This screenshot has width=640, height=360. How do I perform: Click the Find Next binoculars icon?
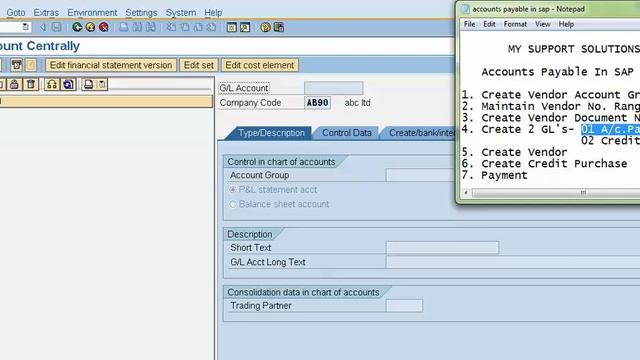pos(151,27)
